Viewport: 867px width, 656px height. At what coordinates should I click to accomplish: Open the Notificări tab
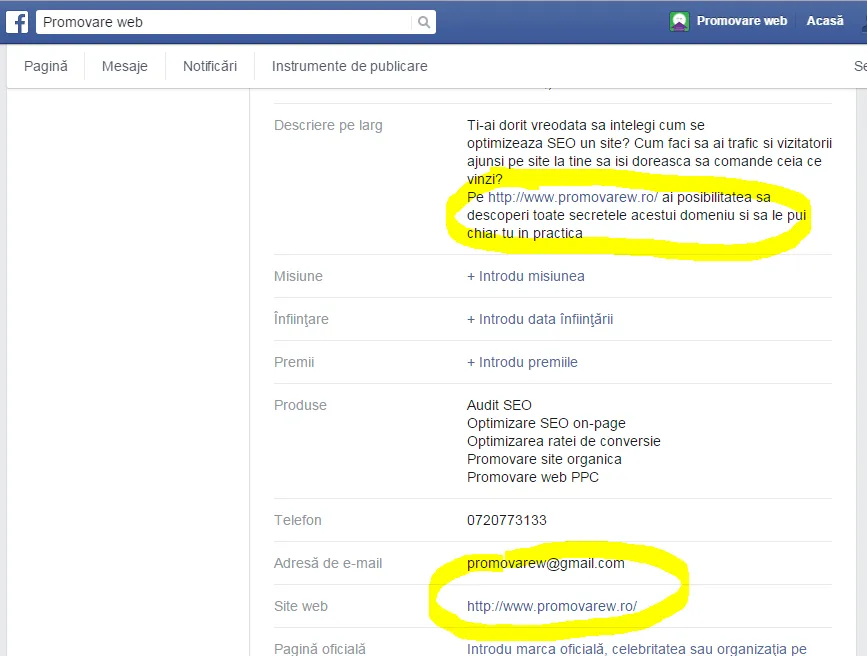point(210,66)
